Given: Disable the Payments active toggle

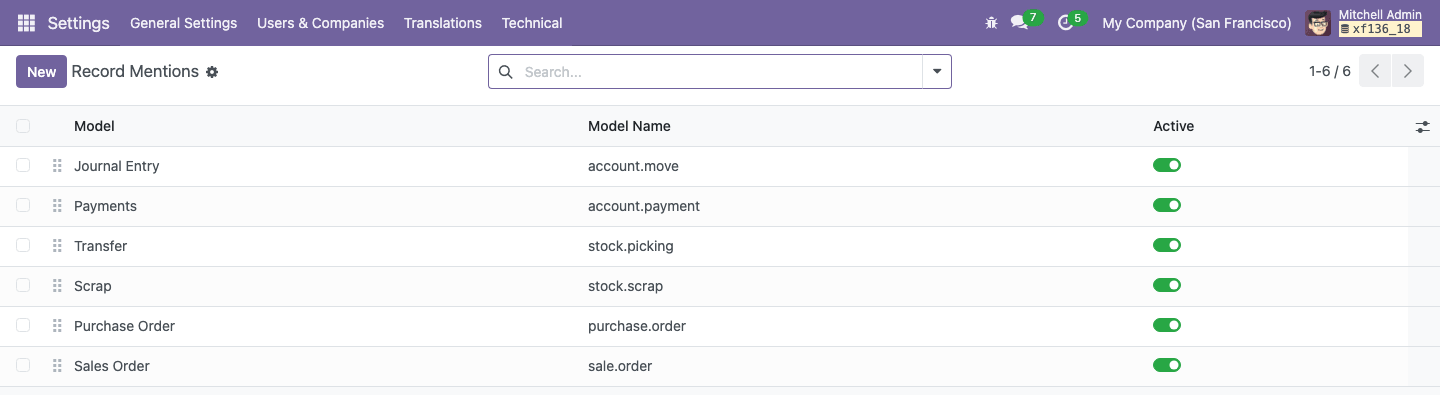Looking at the screenshot, I should click(x=1167, y=205).
